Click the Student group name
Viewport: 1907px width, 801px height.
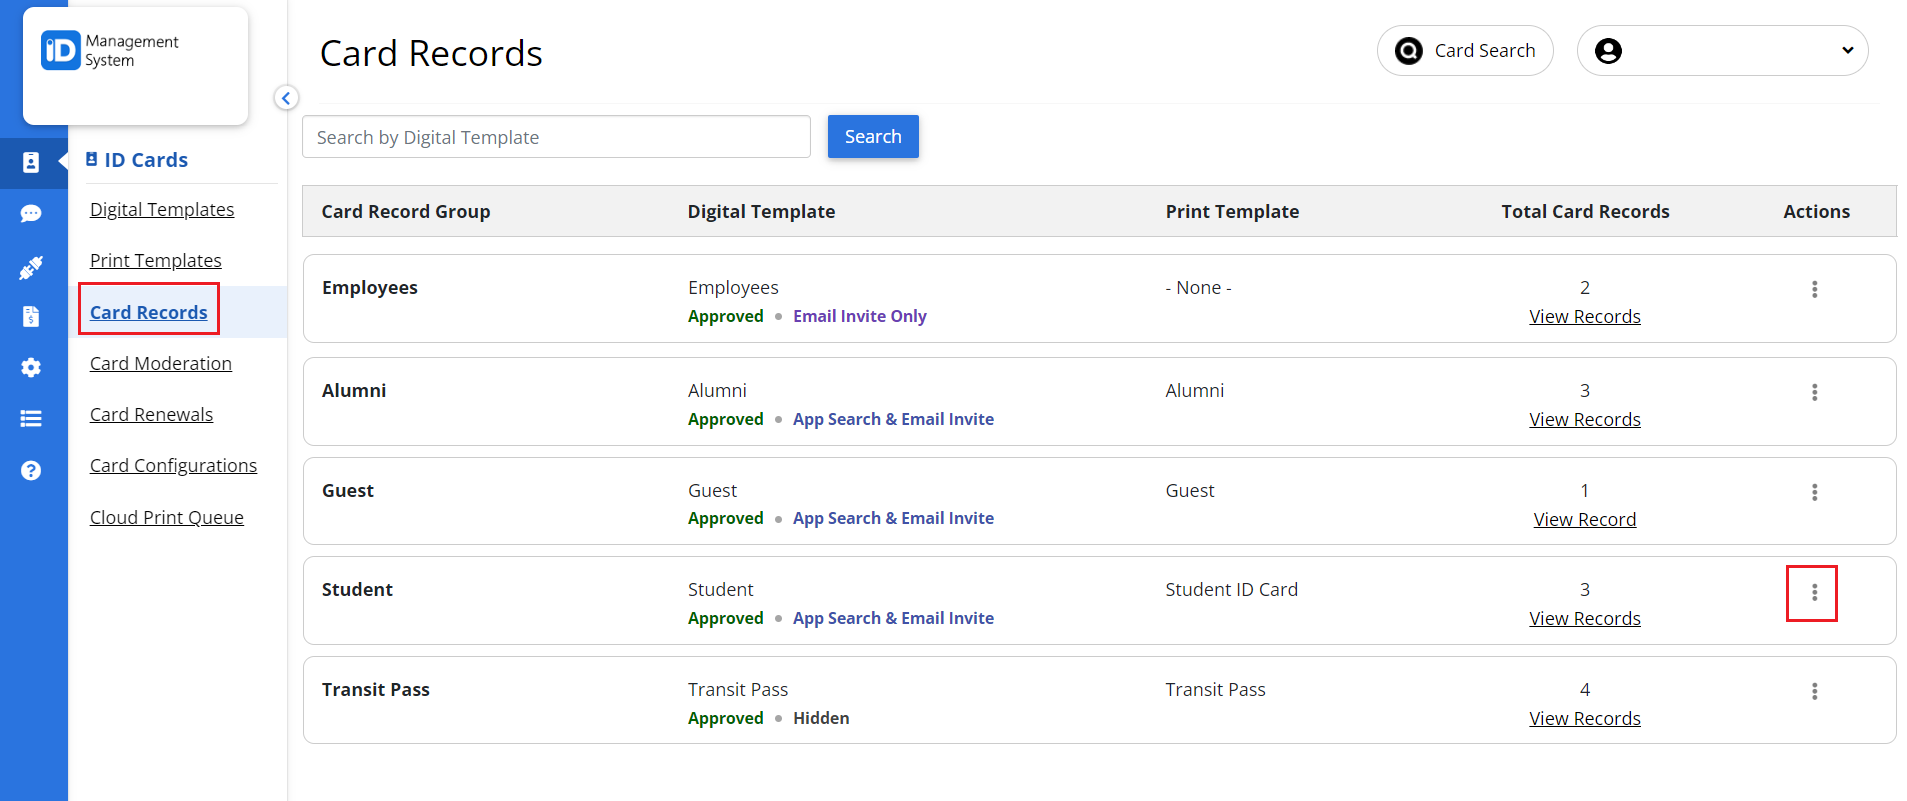pyautogui.click(x=357, y=589)
